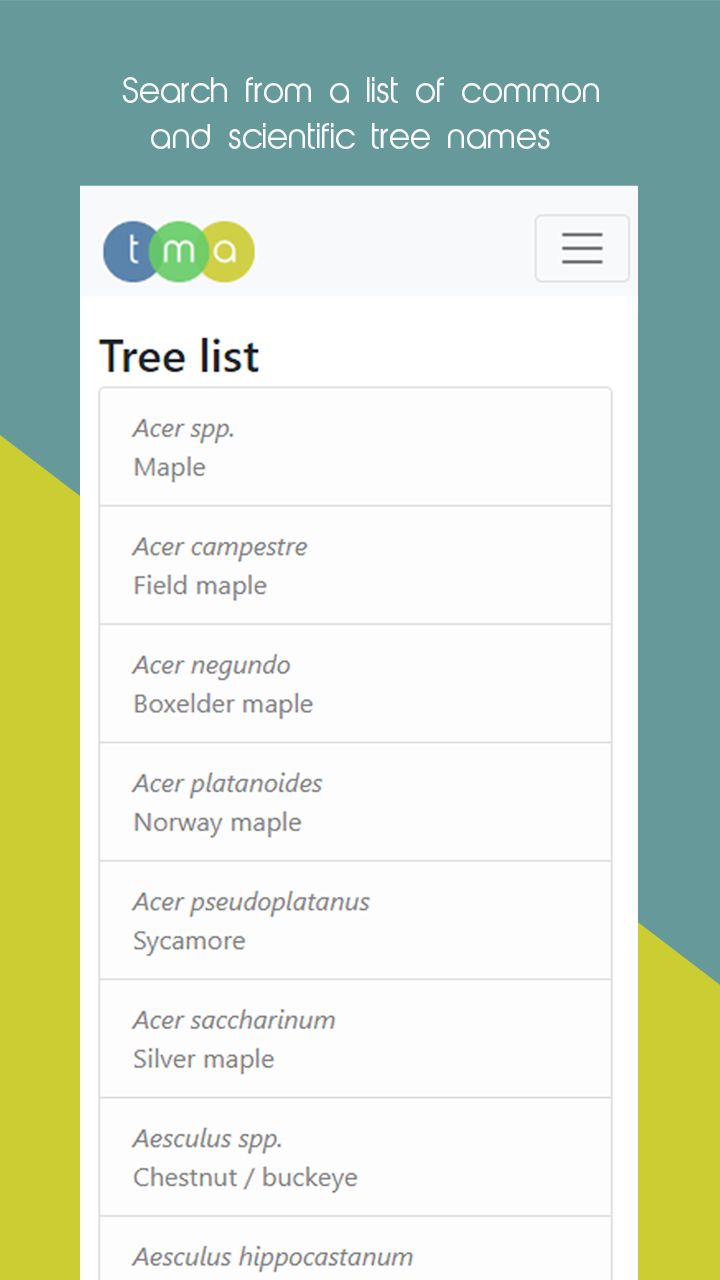Choose the Boxelder maple entry
The width and height of the screenshot is (720, 1280).
tap(355, 684)
